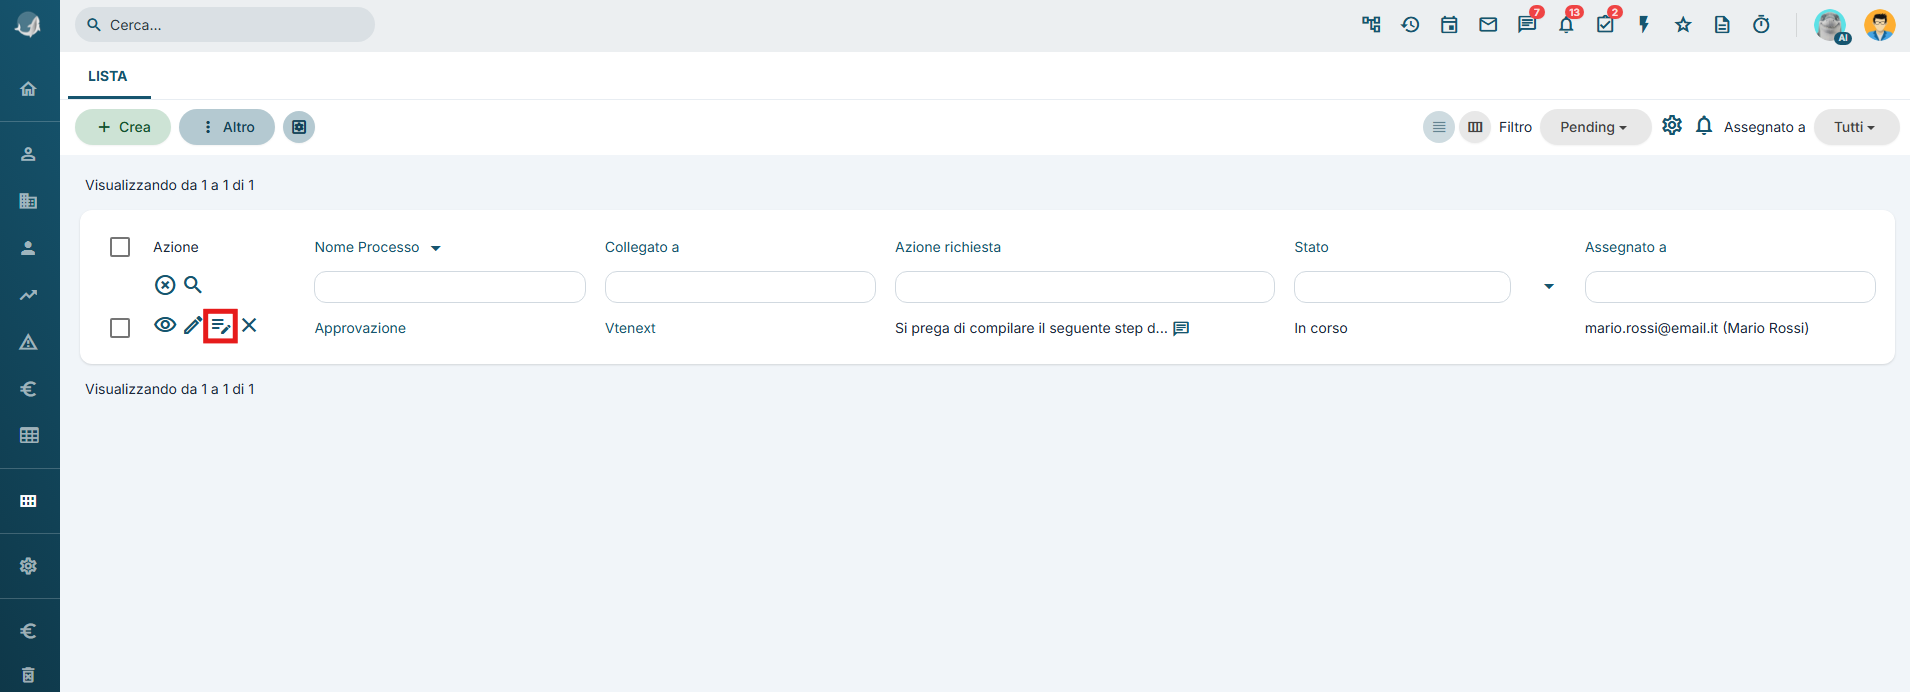This screenshot has height=692, width=1910.
Task: Open the Vtenext linked record
Action: point(630,328)
